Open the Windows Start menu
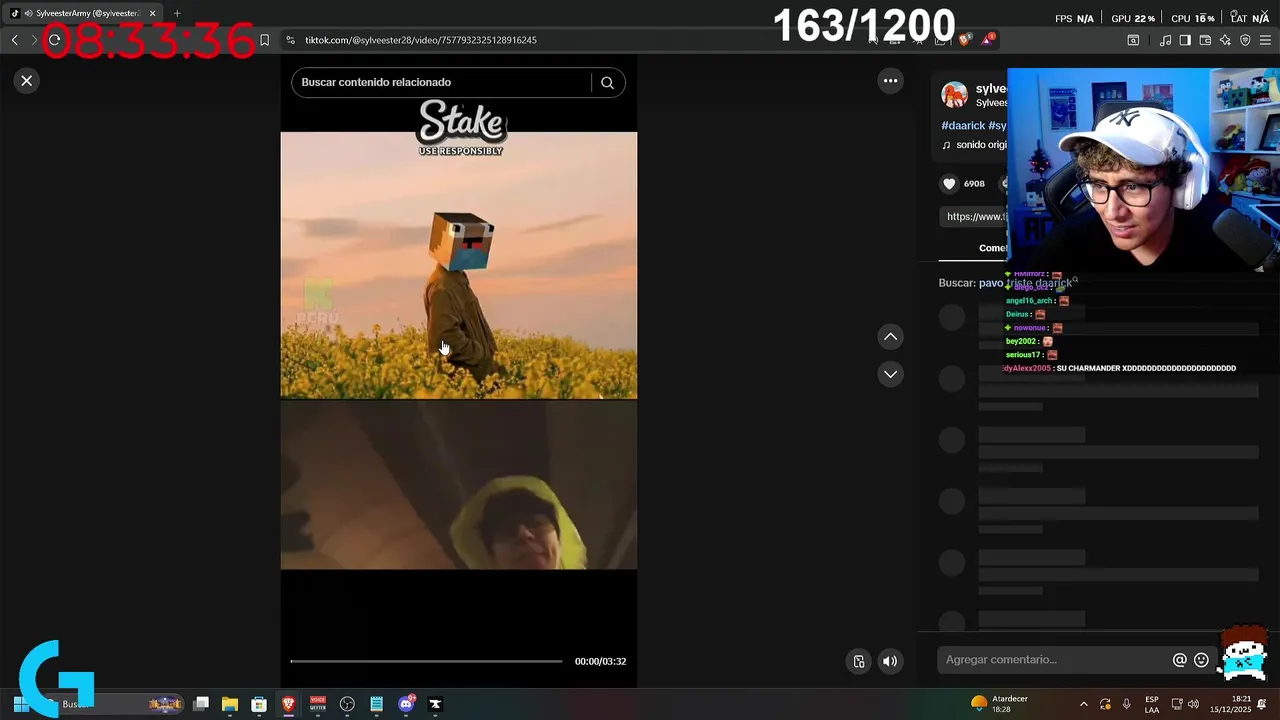The height and width of the screenshot is (720, 1280). pos(20,704)
